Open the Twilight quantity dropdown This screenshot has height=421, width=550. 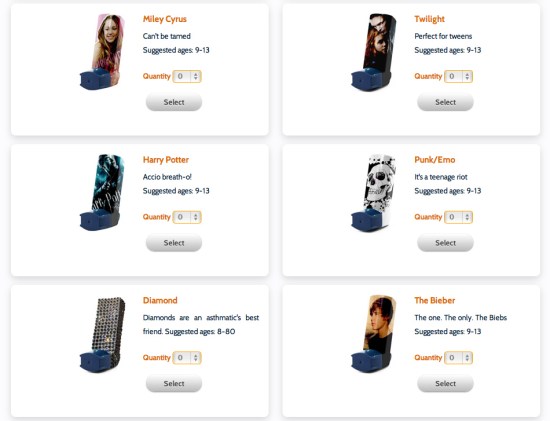[x=458, y=76]
